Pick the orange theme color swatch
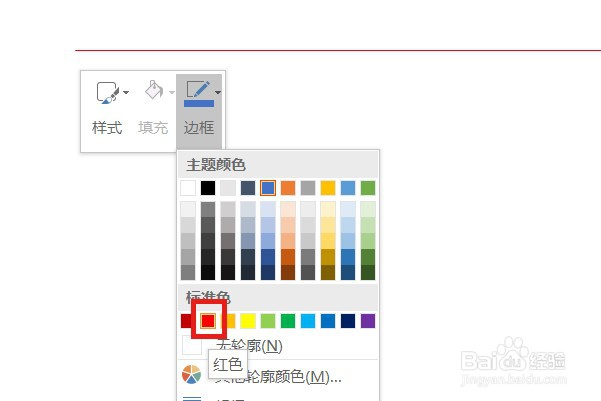 288,188
